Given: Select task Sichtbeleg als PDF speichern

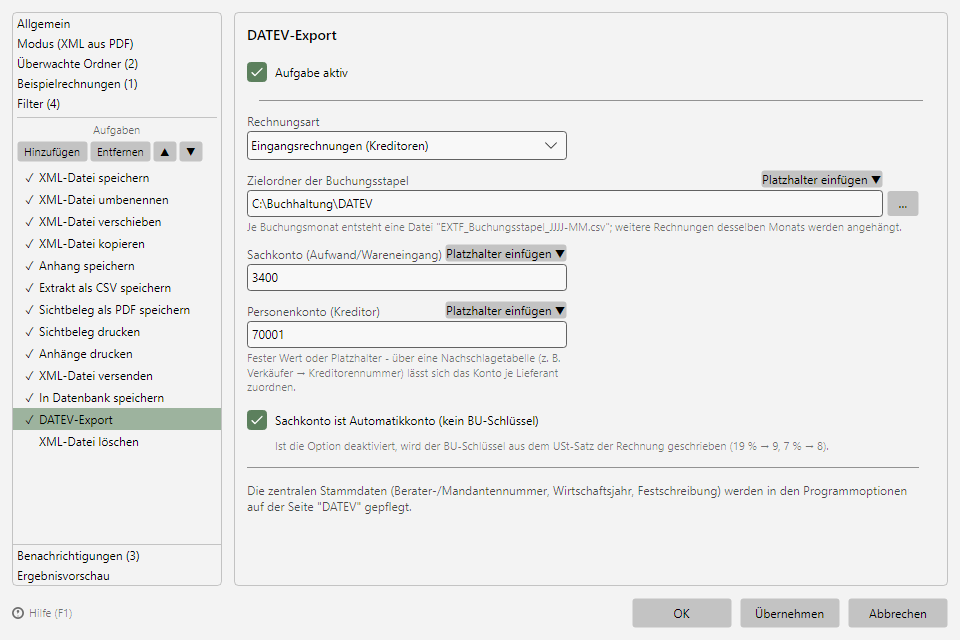Looking at the screenshot, I should [117, 310].
